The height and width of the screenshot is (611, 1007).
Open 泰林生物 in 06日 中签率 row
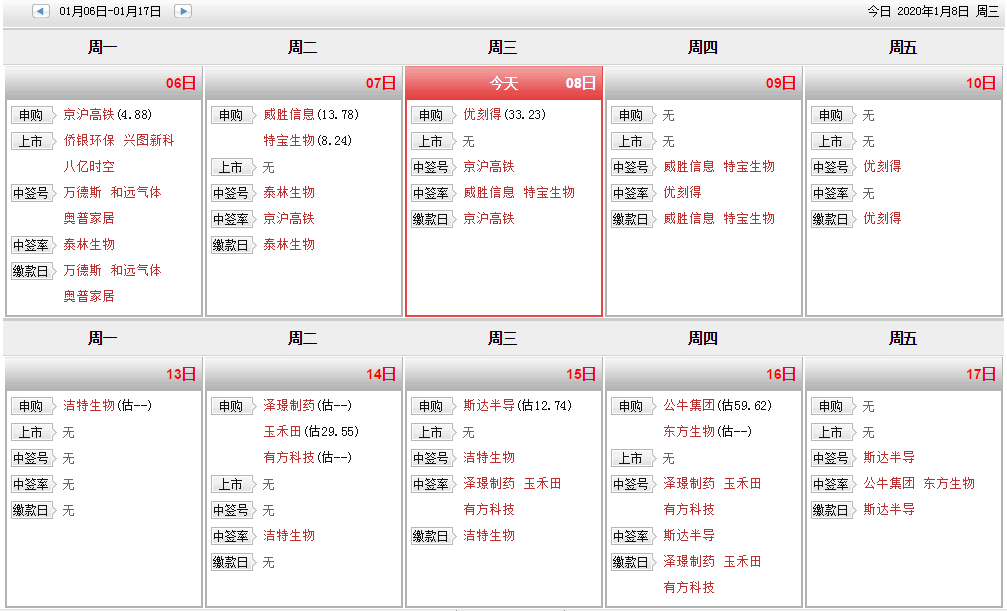pos(89,244)
